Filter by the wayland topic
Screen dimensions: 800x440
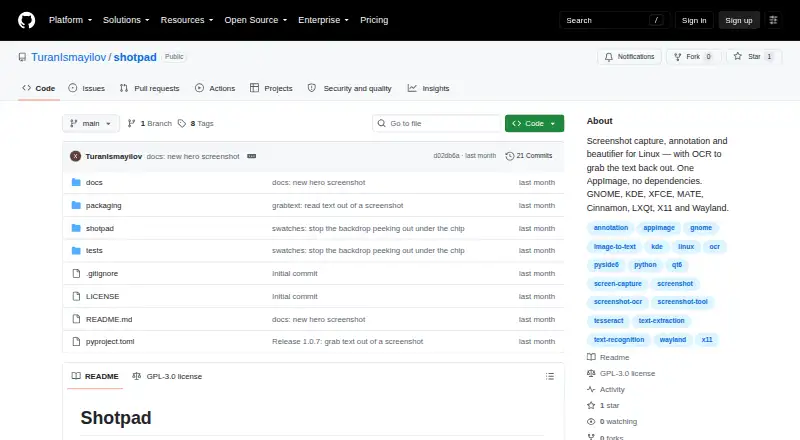(x=672, y=339)
